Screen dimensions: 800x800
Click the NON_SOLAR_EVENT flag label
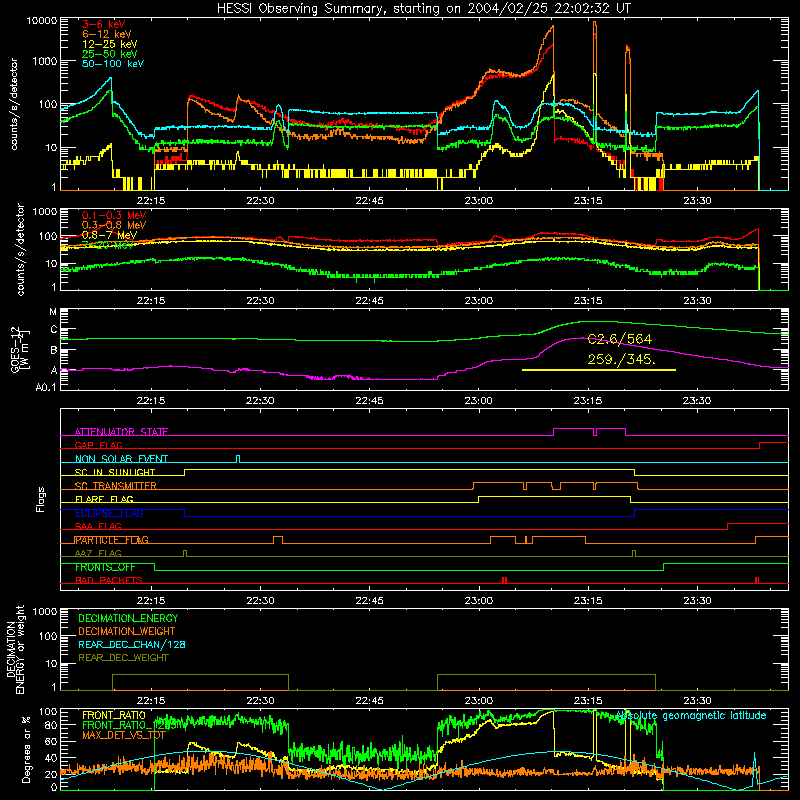[121, 459]
